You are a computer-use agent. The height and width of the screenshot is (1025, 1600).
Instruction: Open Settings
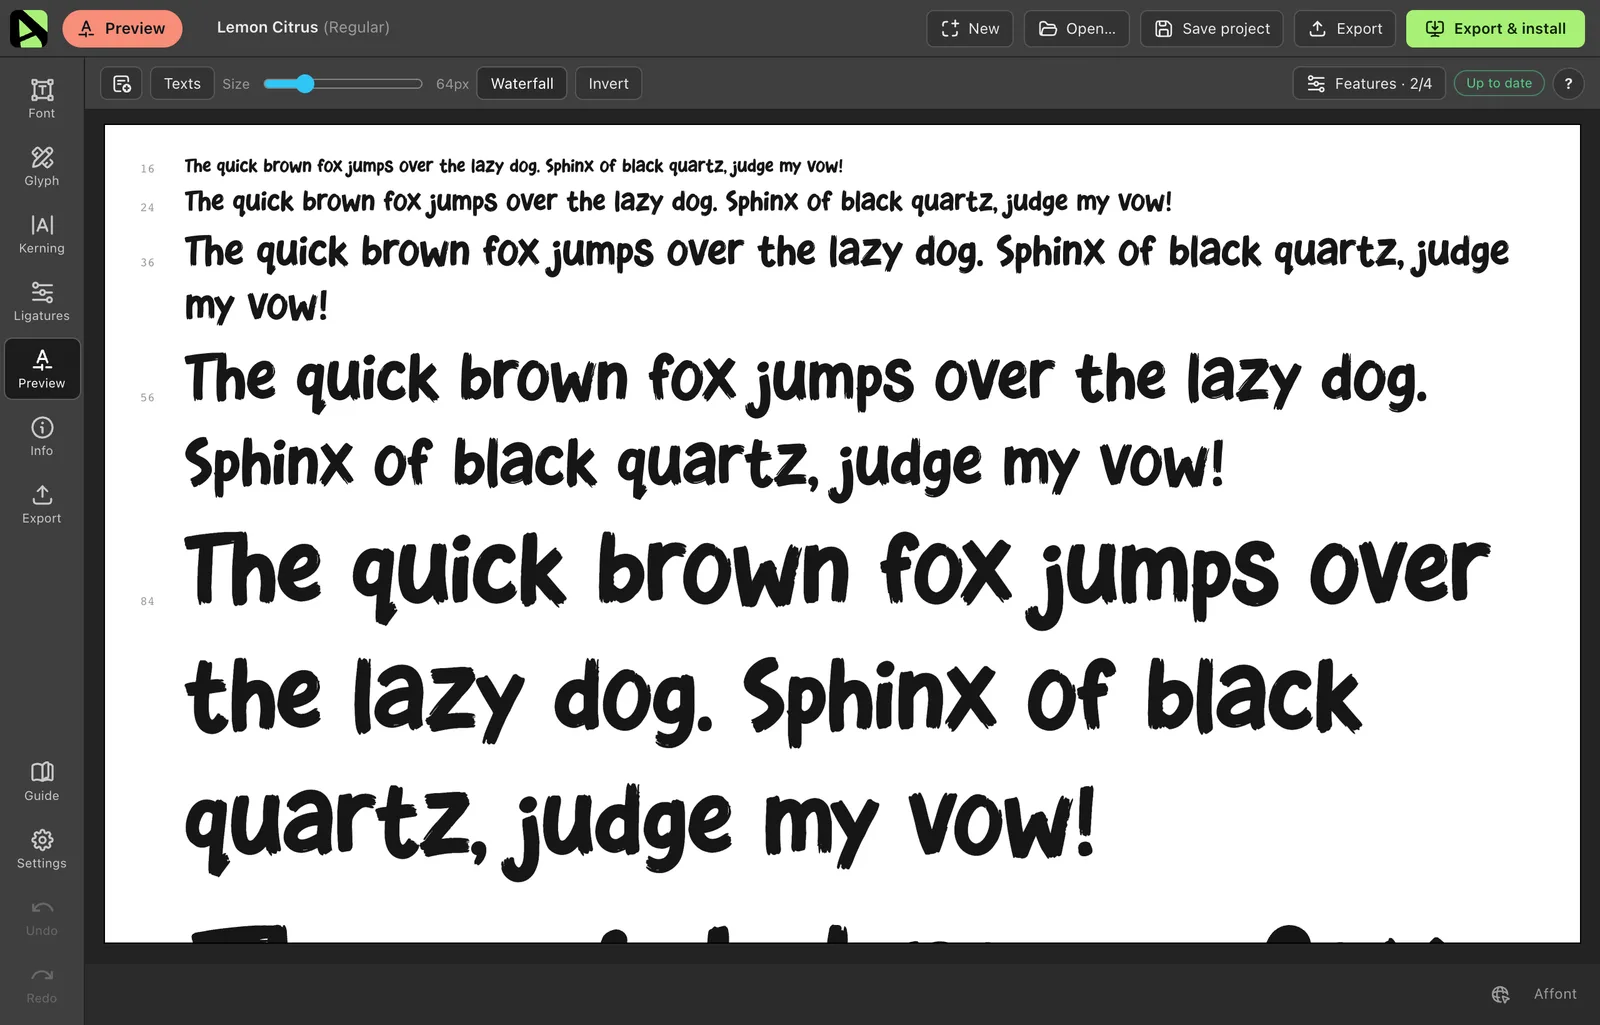coord(42,849)
